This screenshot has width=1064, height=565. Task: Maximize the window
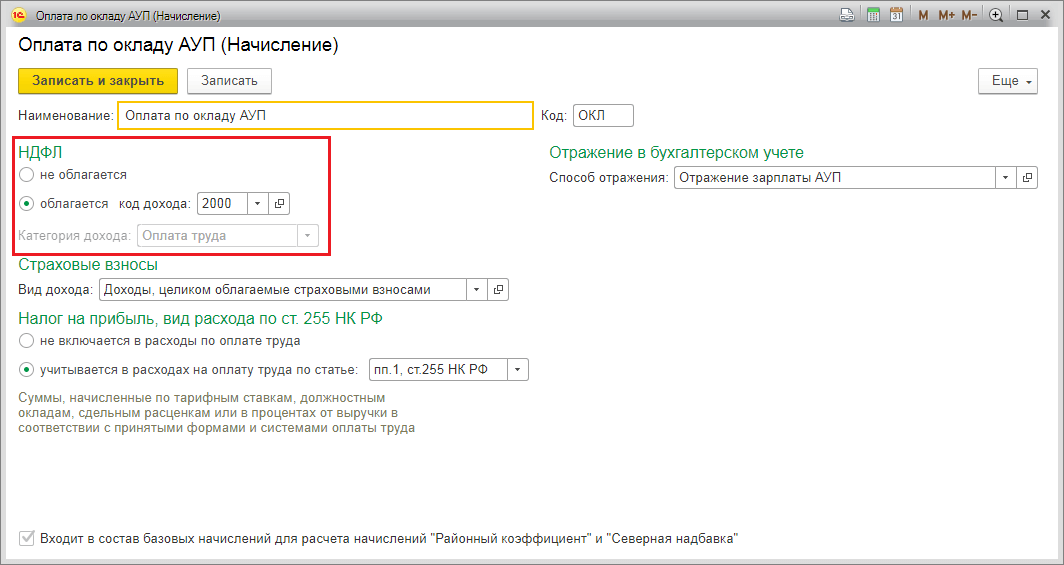(x=1023, y=15)
